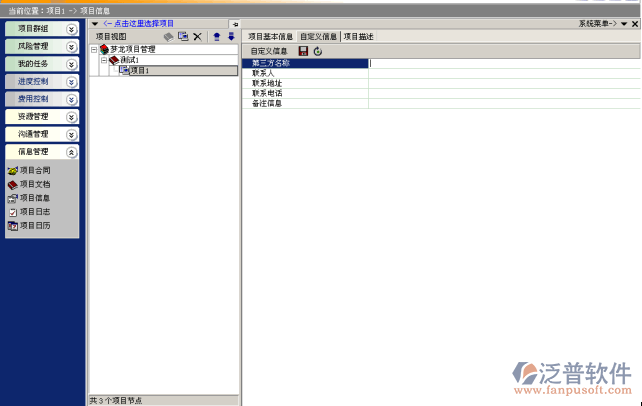Screen dimensions: 642x406
Task: Click the new project group book icon
Action: 169,37
